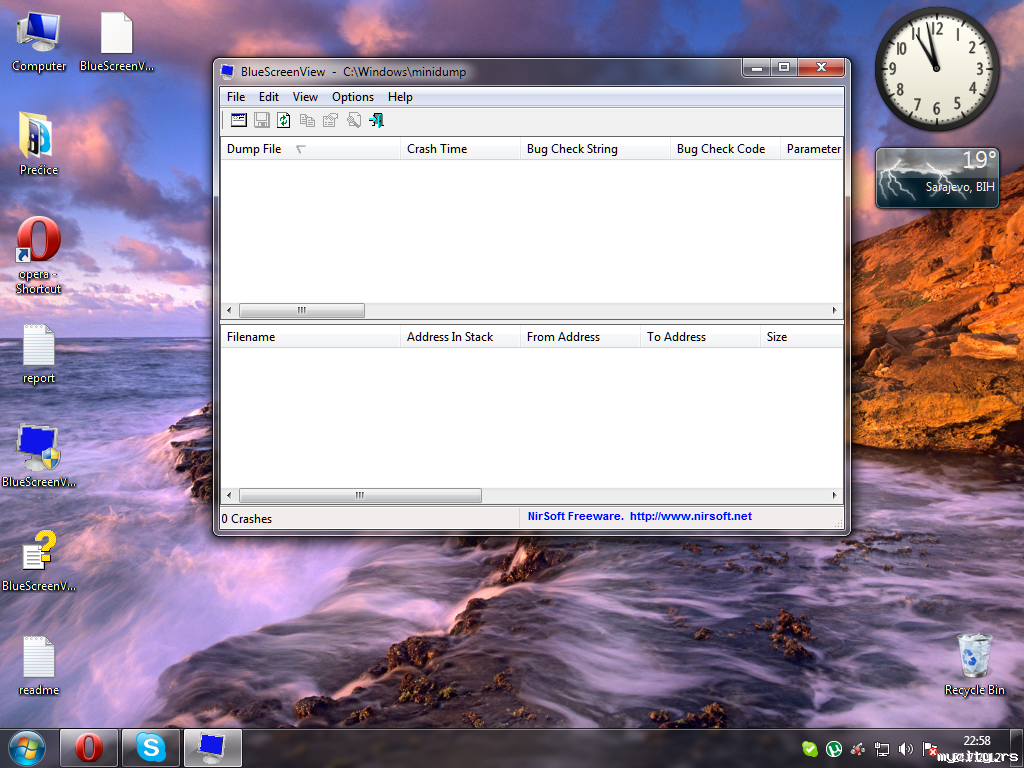Open the Options menu
The image size is (1024, 768).
(x=353, y=97)
